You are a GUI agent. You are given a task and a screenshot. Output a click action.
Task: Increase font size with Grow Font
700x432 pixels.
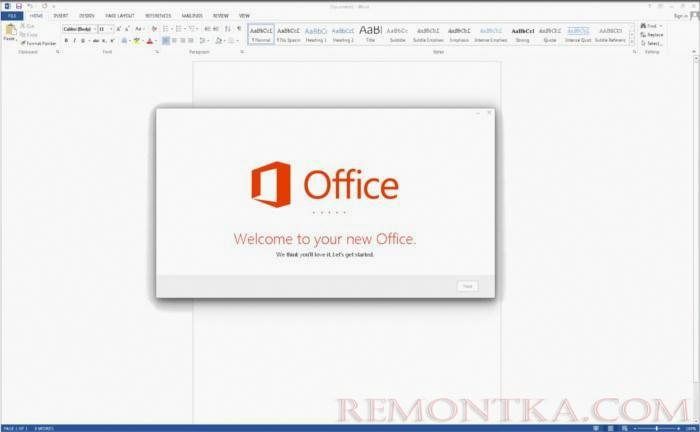point(118,29)
